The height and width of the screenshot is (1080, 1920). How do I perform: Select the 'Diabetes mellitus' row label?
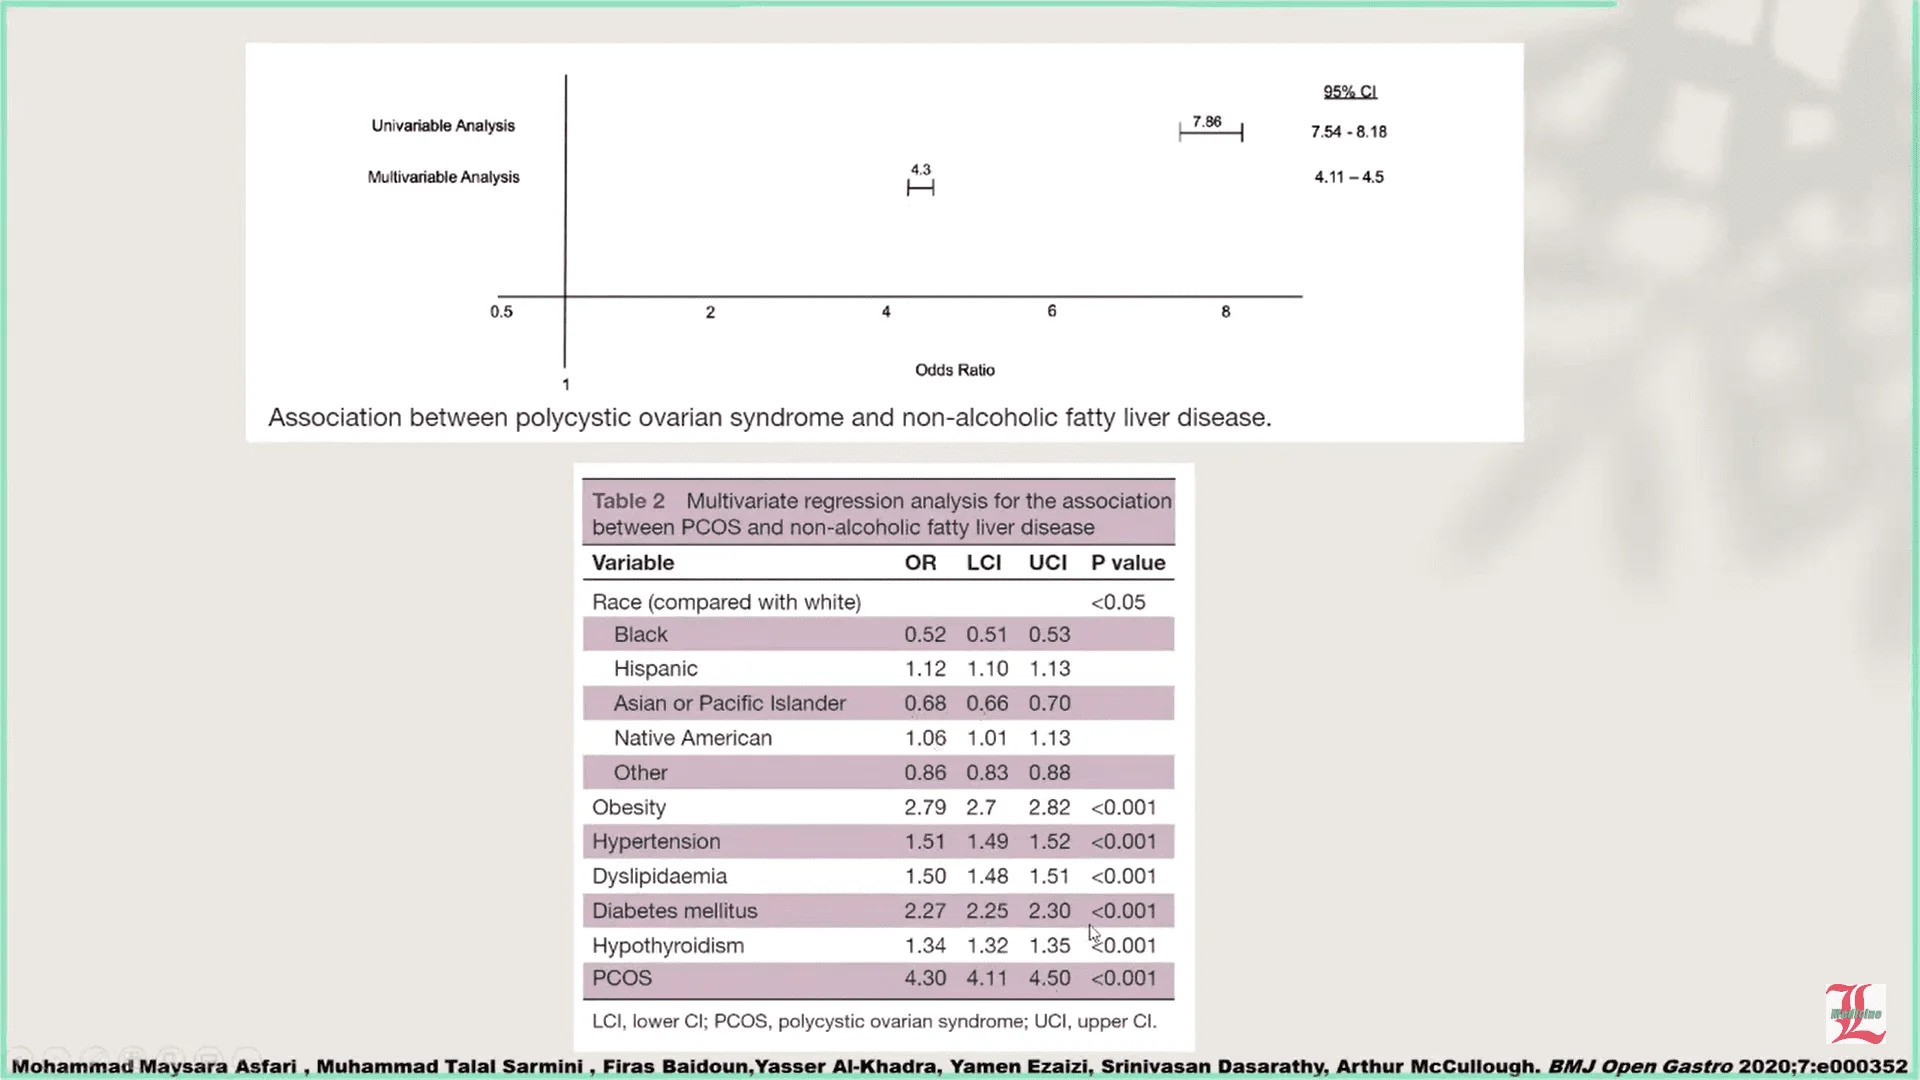[x=674, y=911]
